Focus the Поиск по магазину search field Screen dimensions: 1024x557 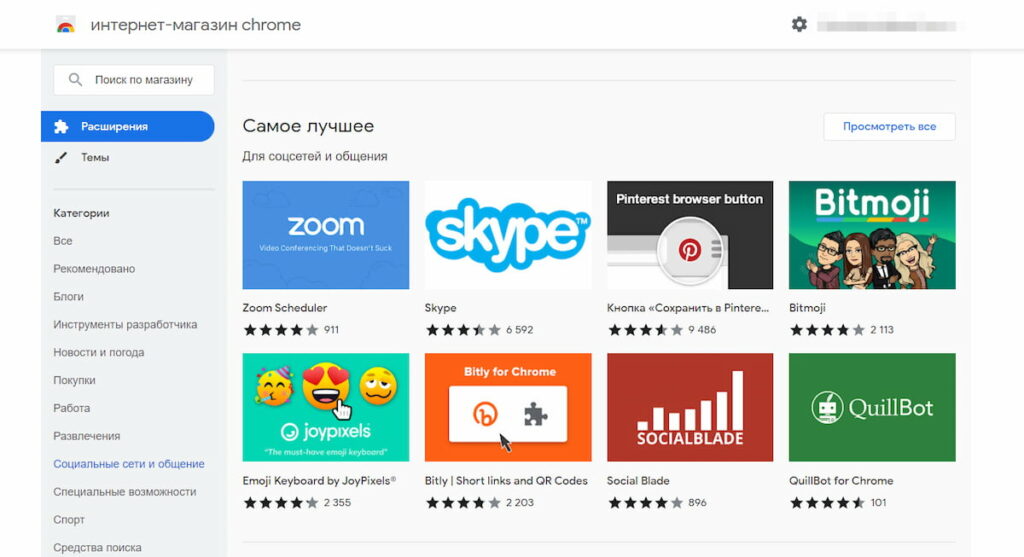(x=134, y=80)
